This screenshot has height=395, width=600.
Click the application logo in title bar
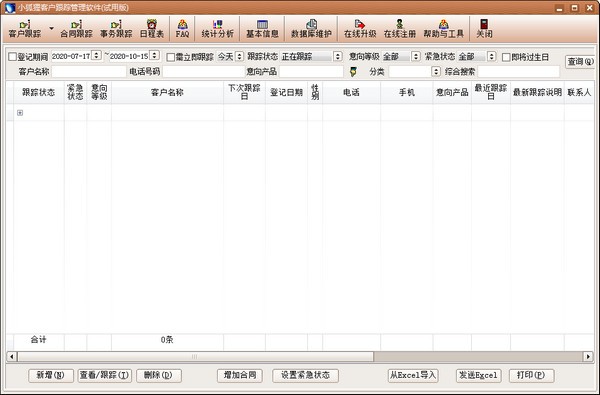point(10,8)
